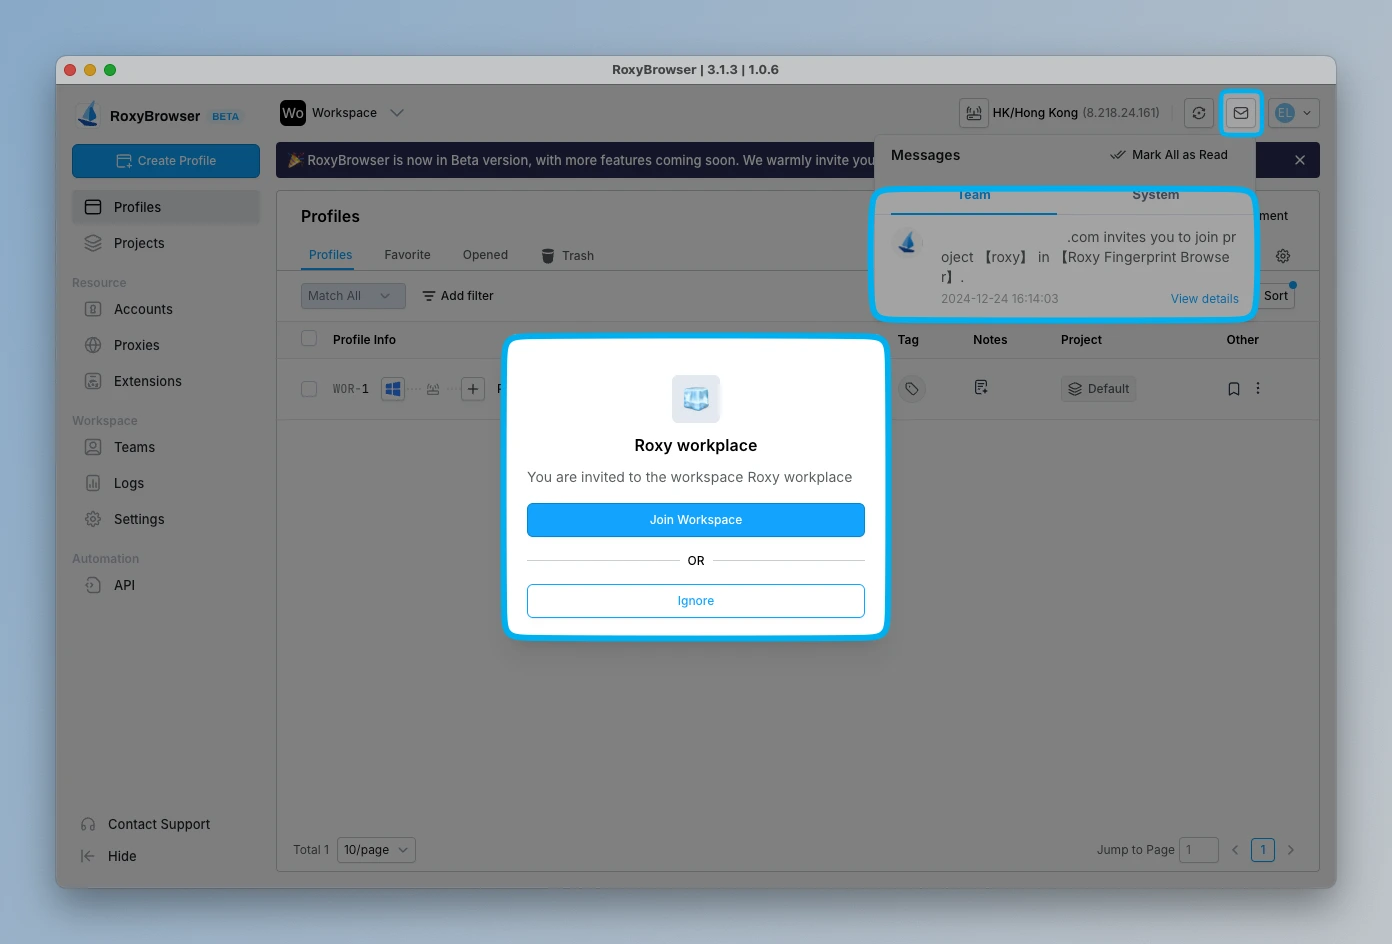The width and height of the screenshot is (1392, 944).
Task: Click the refresh sync icon in header
Action: (x=1199, y=113)
